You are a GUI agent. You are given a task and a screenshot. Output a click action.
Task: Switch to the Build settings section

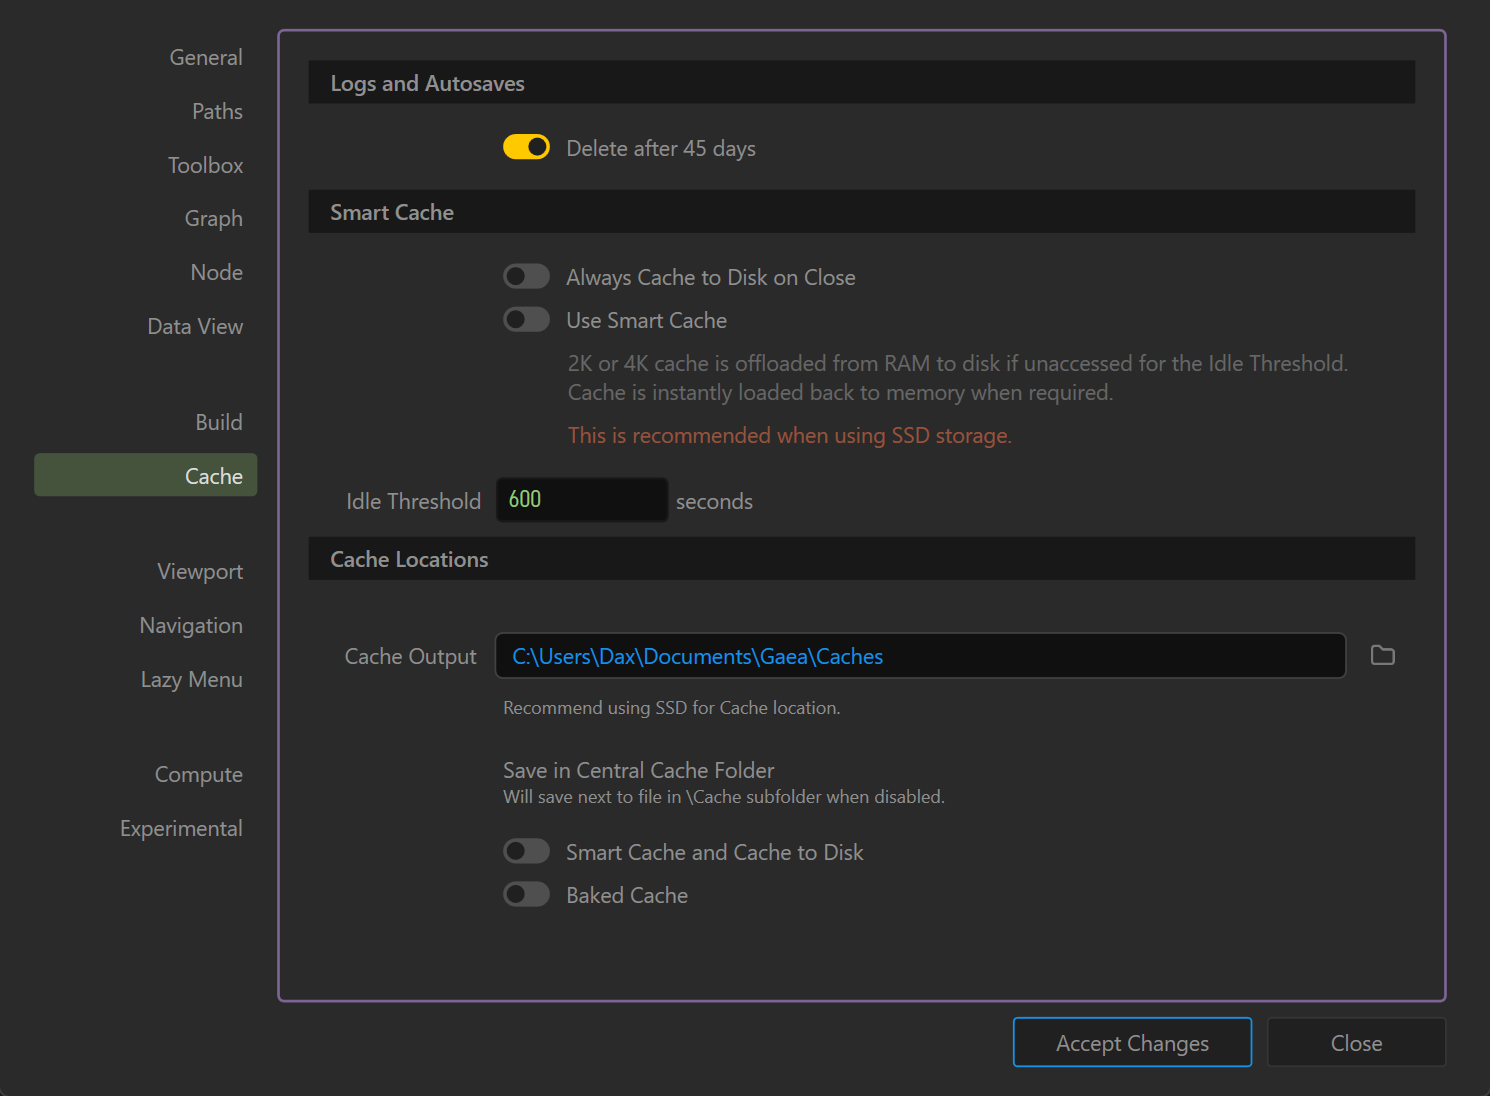click(218, 423)
